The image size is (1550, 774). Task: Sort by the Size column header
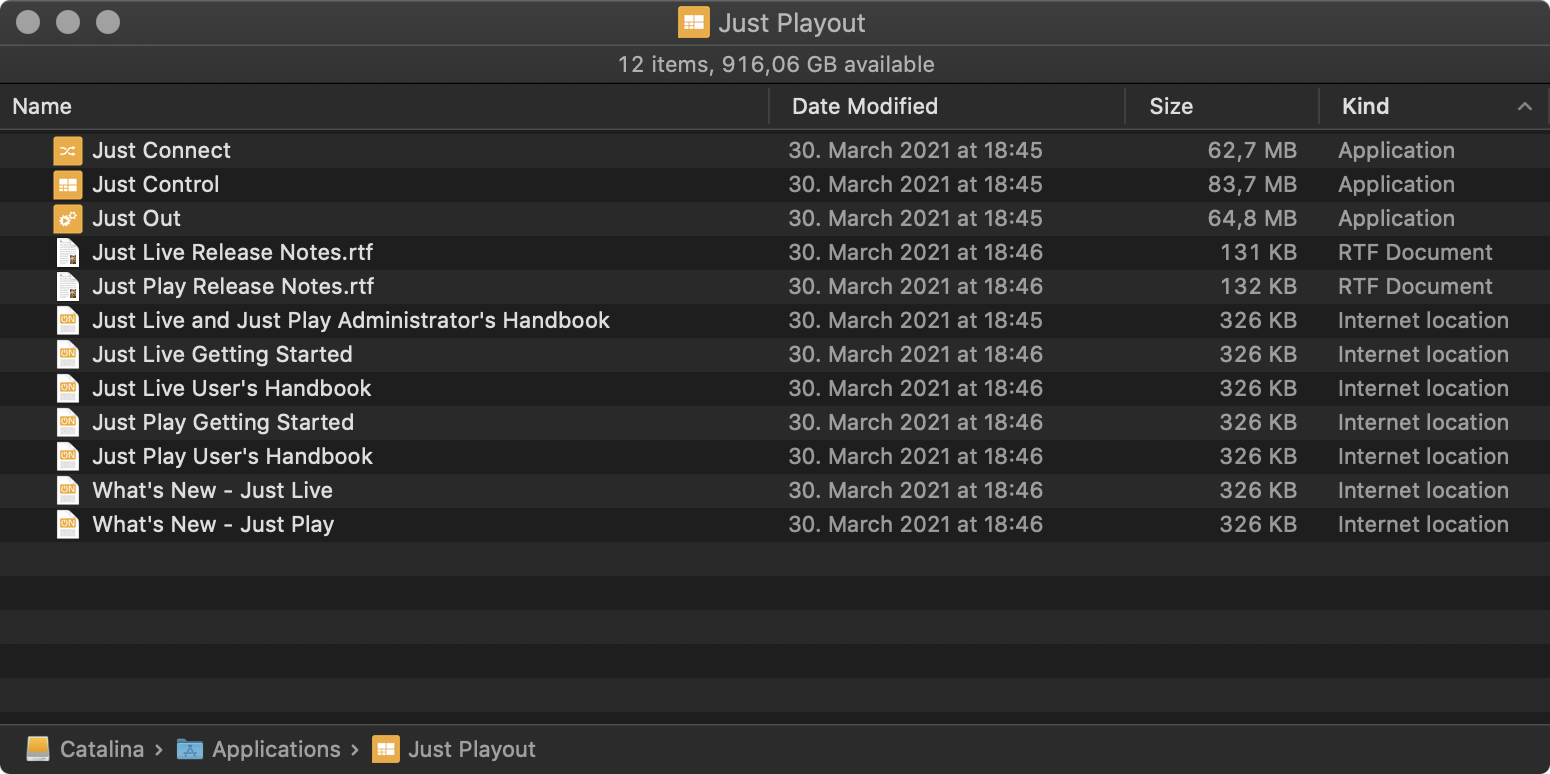pos(1222,106)
